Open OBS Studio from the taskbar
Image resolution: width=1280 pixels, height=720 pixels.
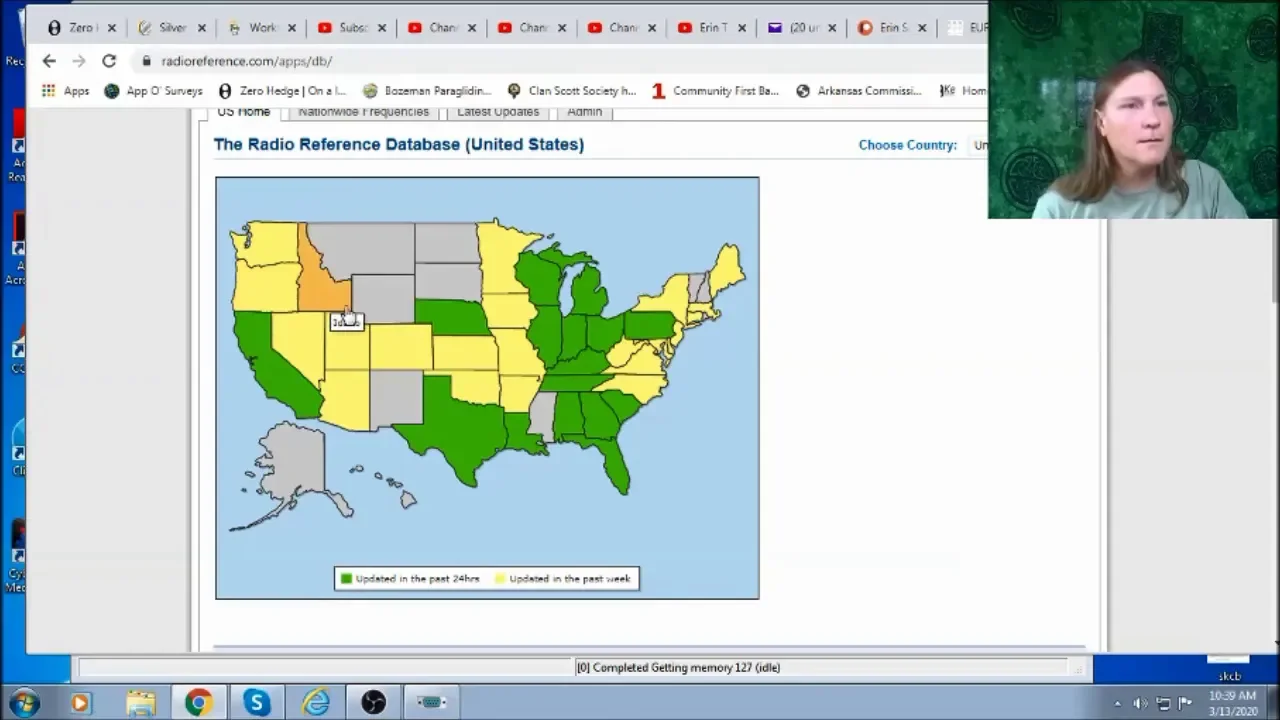pos(373,703)
